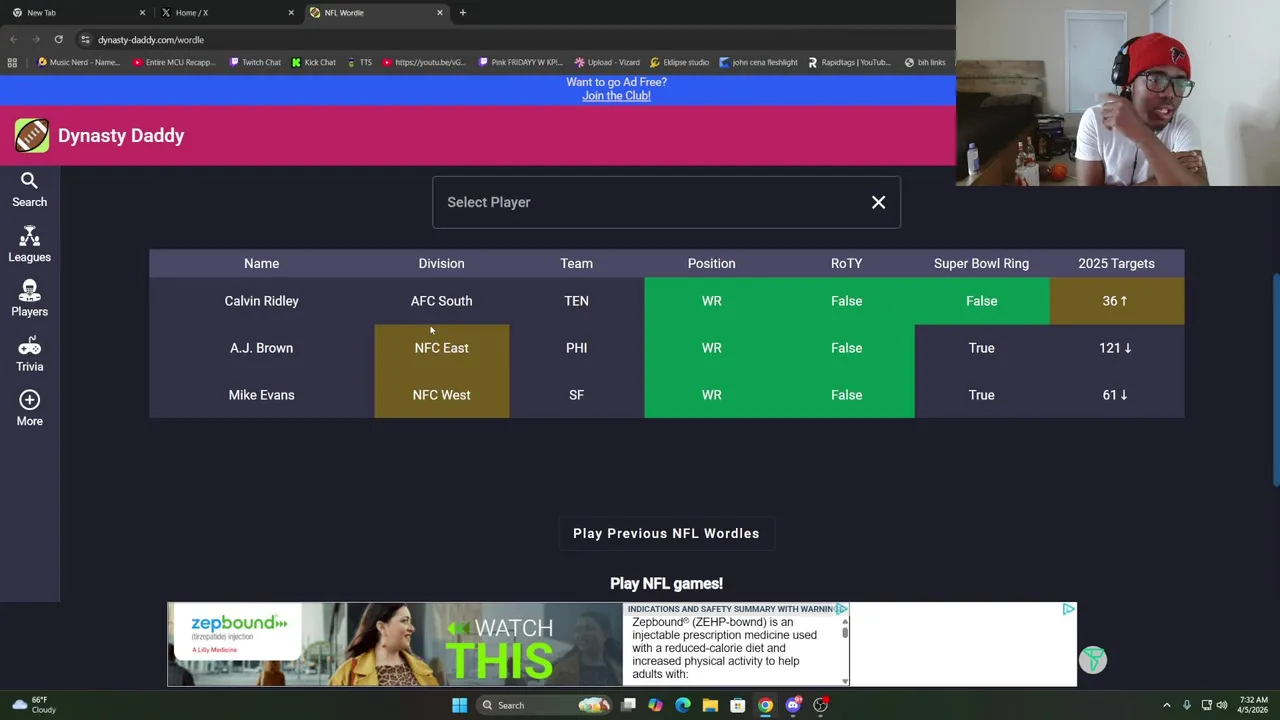Screen dimensions: 1280x720
Task: Open the site information icon in address bar
Action: (x=85, y=40)
